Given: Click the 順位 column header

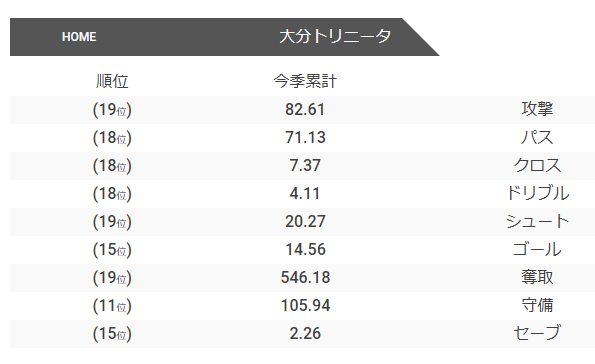Looking at the screenshot, I should tap(112, 81).
